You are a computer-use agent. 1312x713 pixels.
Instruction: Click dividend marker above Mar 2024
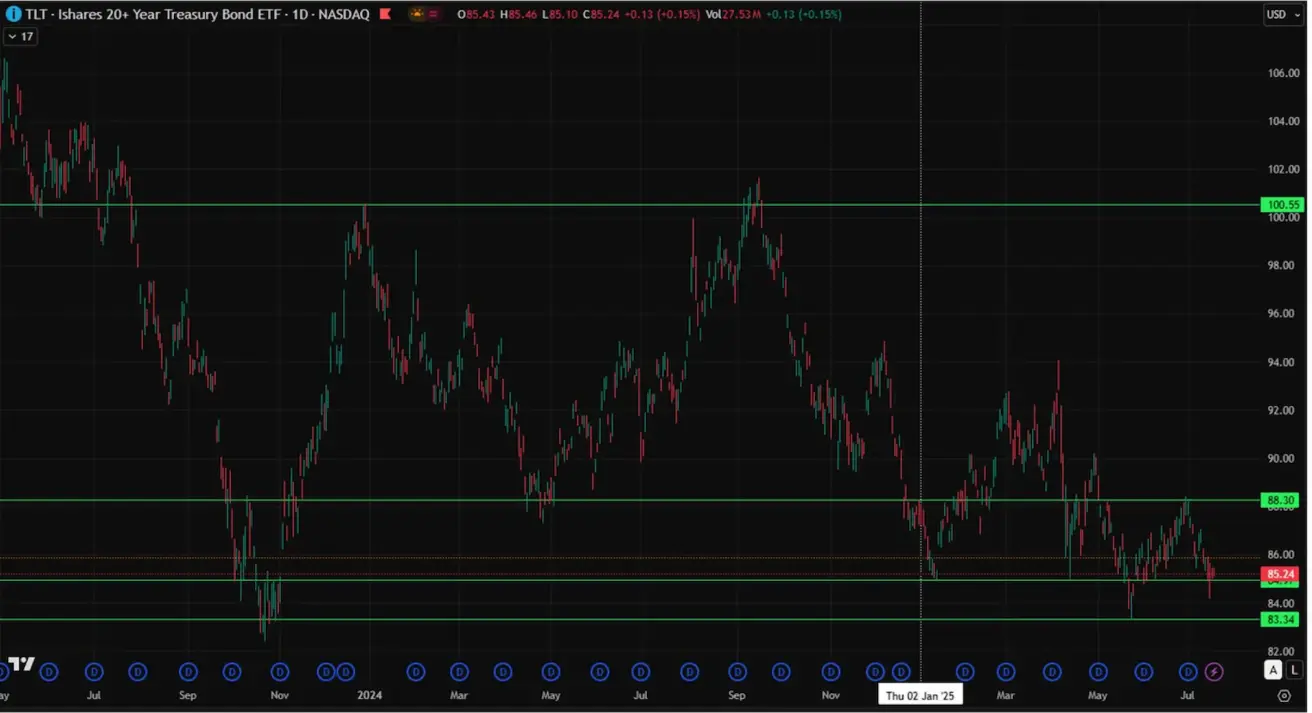(x=459, y=671)
